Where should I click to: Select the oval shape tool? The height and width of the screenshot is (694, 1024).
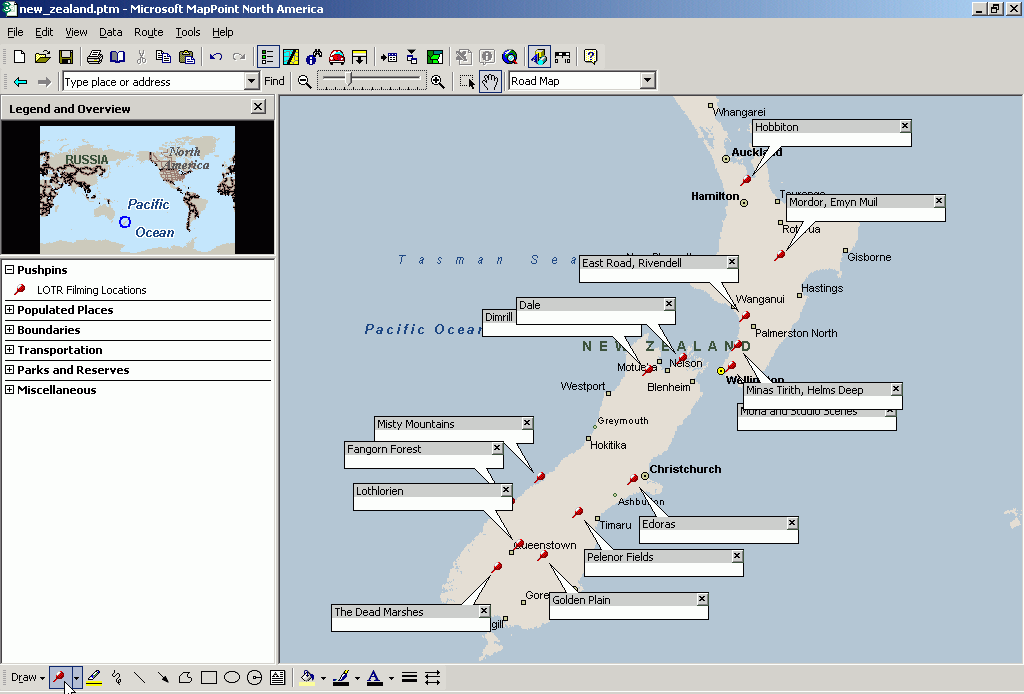click(x=232, y=678)
